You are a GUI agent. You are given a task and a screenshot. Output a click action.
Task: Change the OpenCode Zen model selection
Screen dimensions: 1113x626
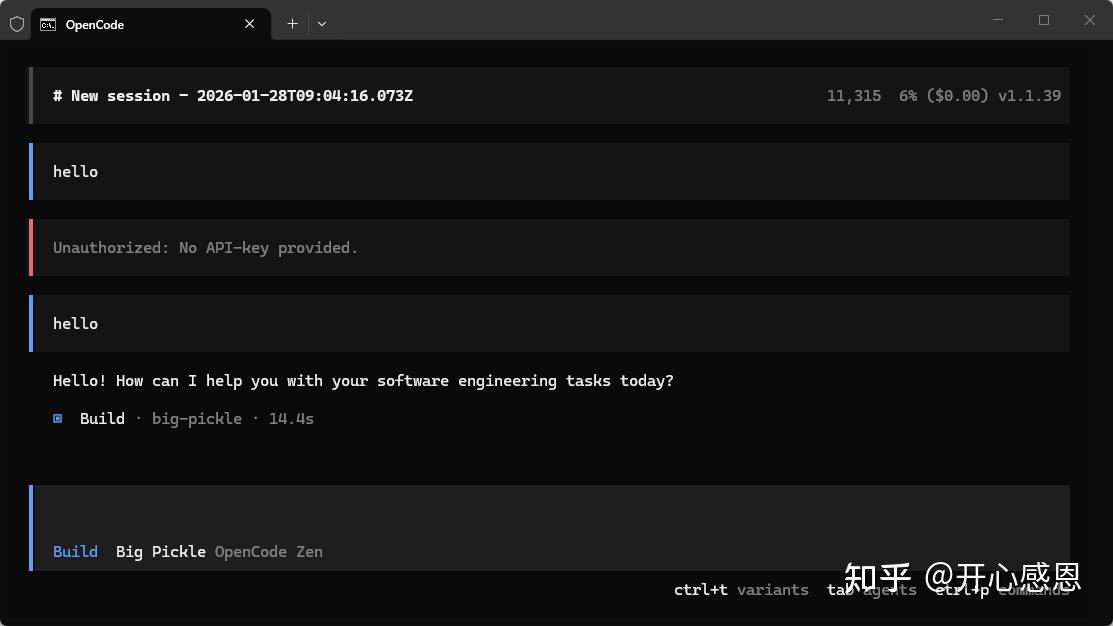coord(268,551)
